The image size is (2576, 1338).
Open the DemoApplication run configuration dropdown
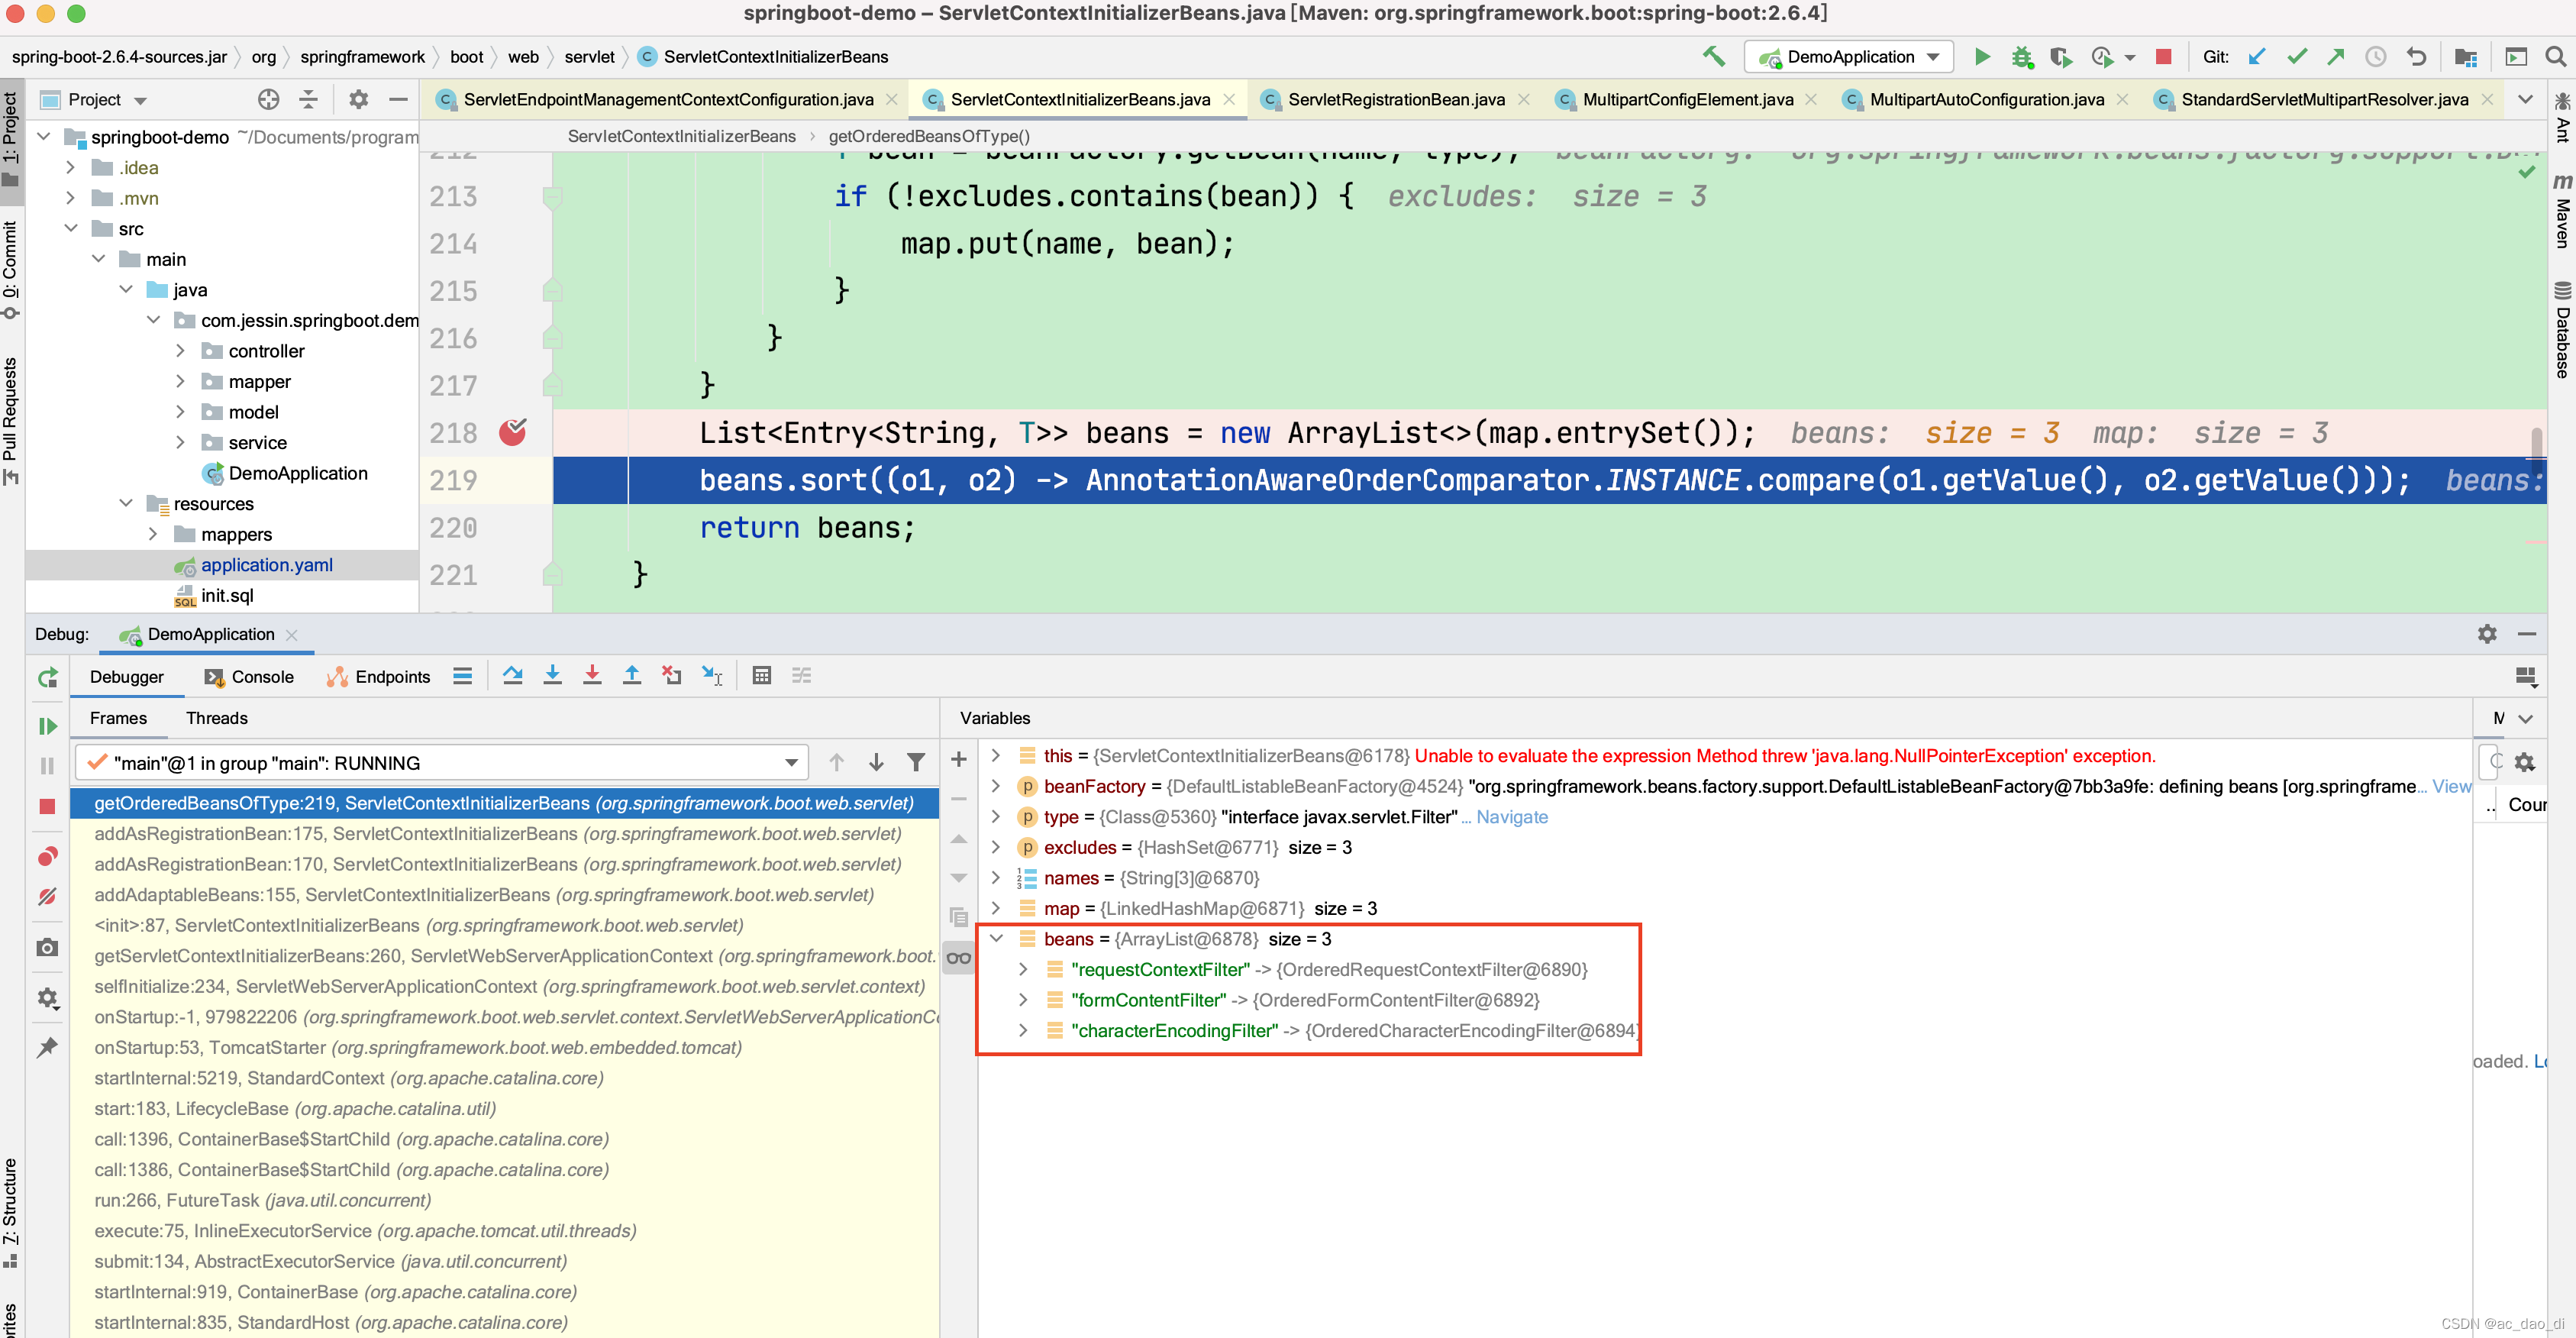(x=1850, y=57)
